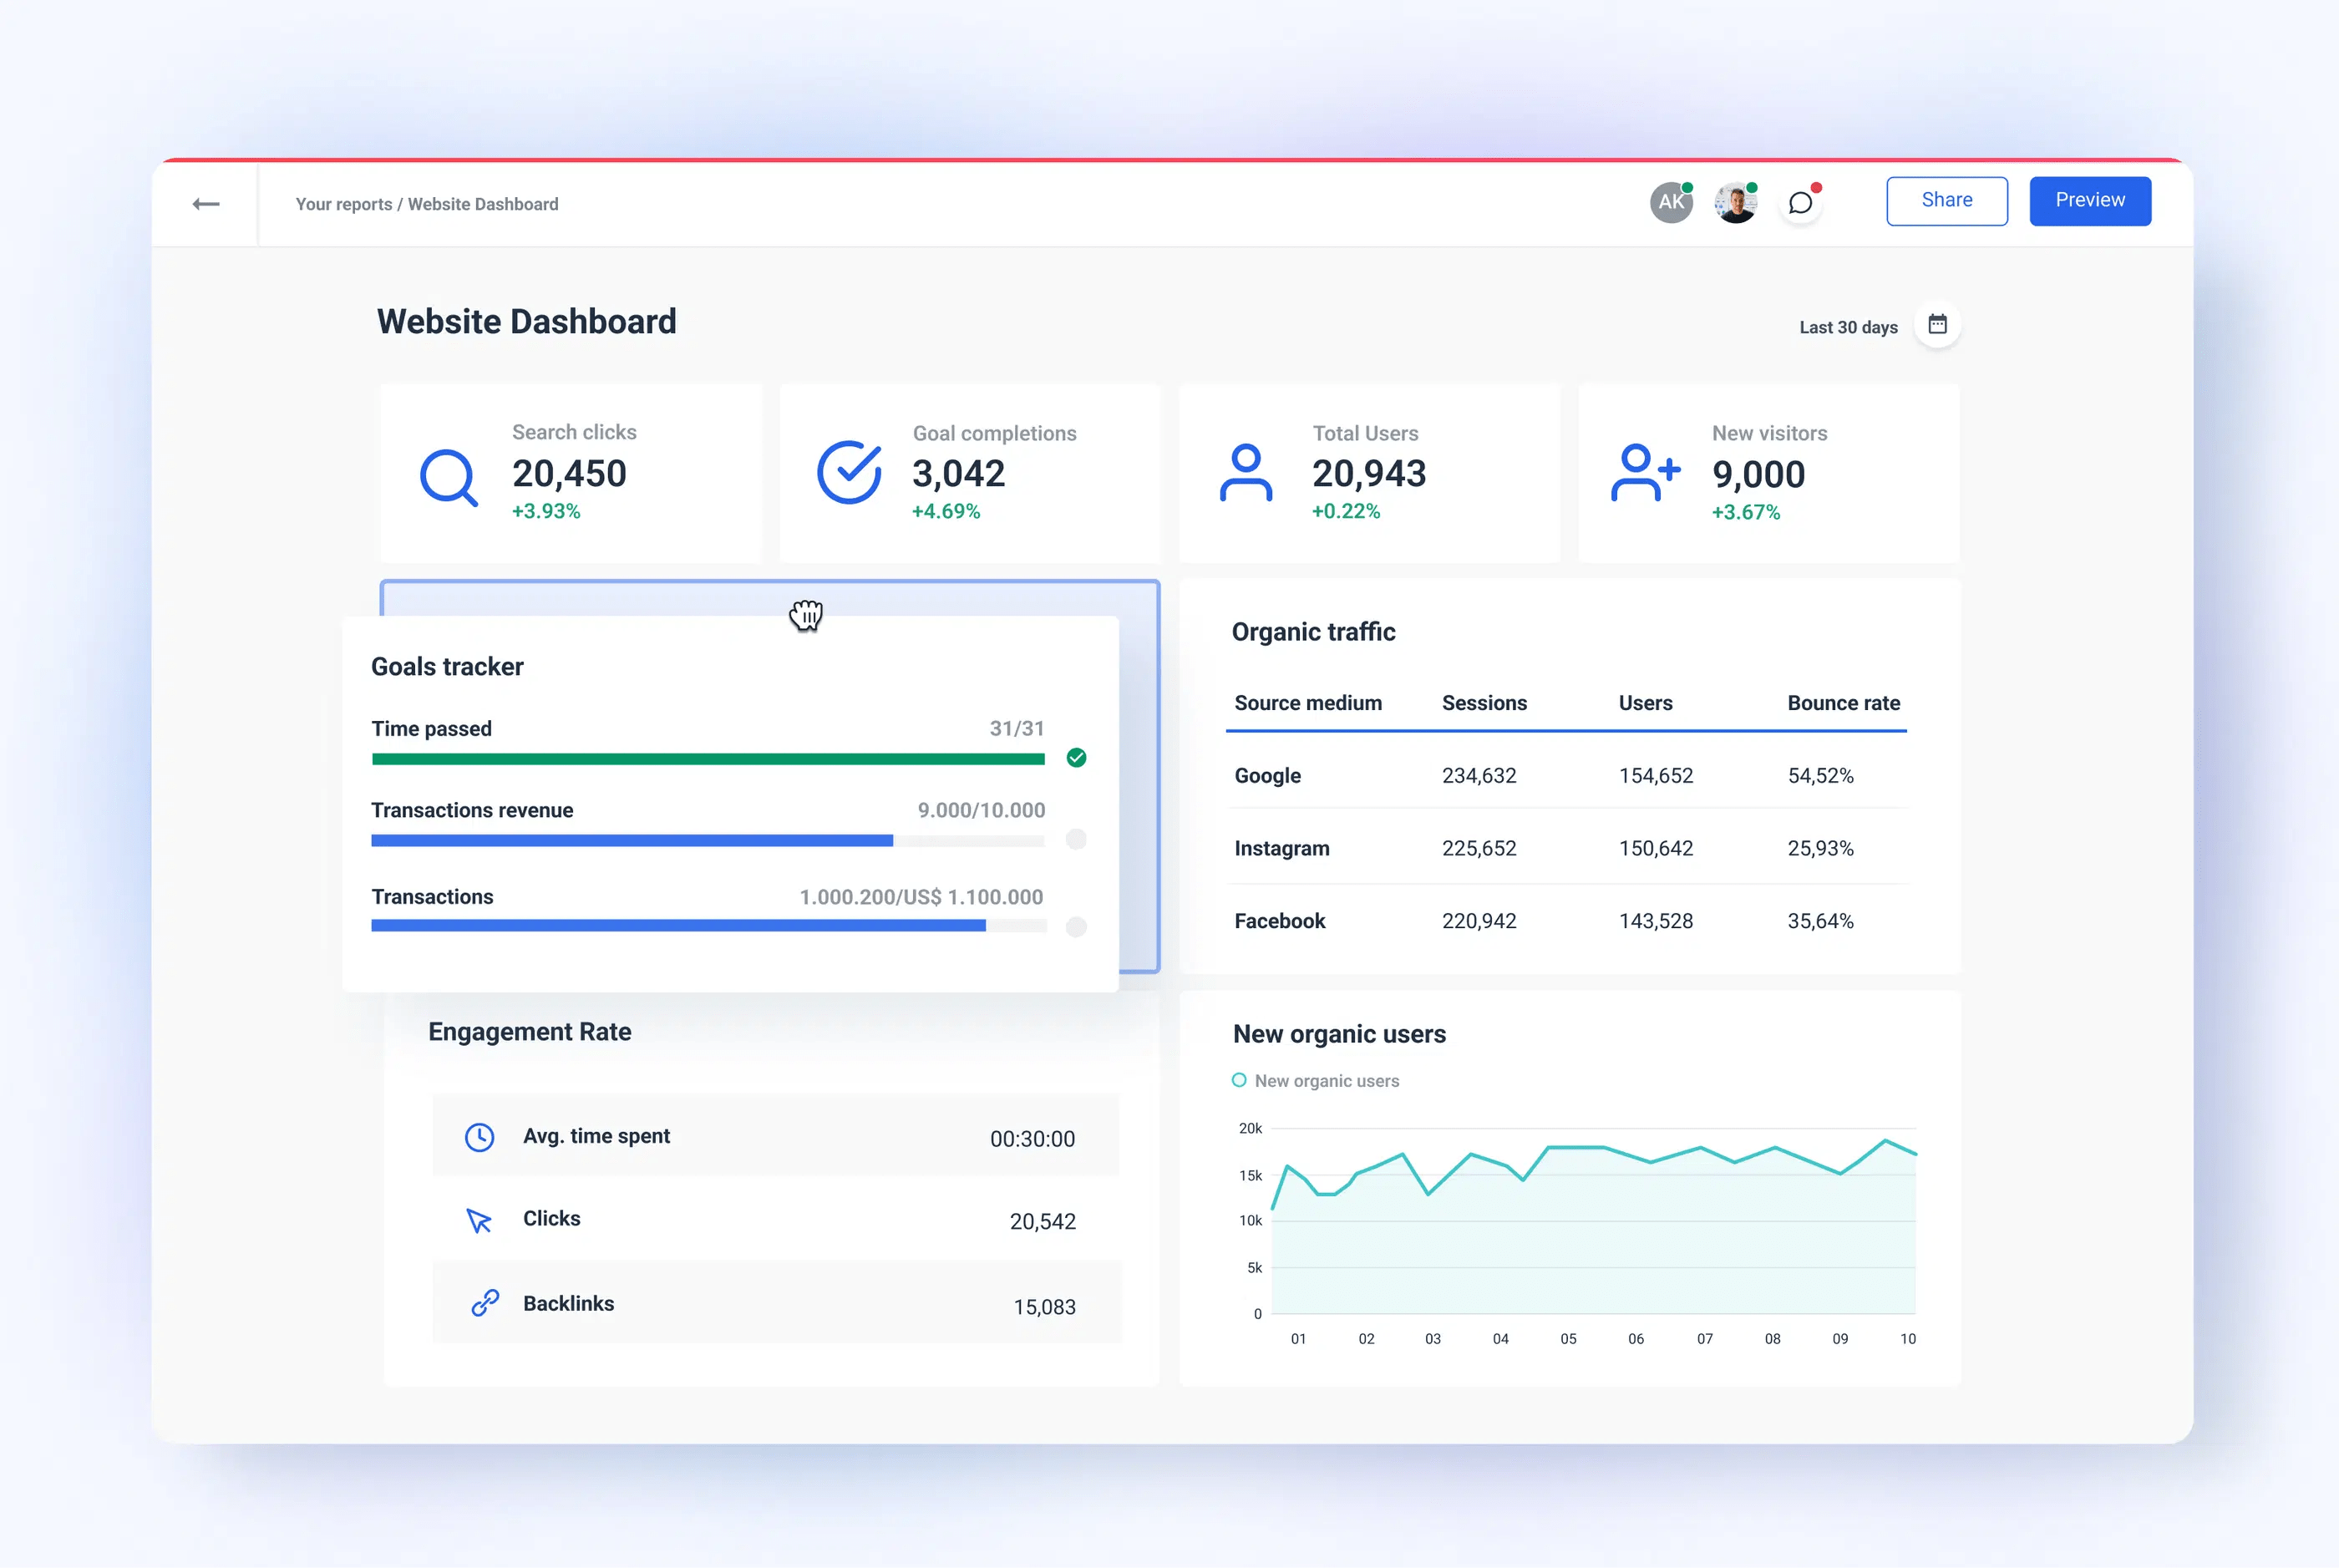2339x1568 pixels.
Task: Click the Search clicks magnifier icon
Action: [x=448, y=477]
